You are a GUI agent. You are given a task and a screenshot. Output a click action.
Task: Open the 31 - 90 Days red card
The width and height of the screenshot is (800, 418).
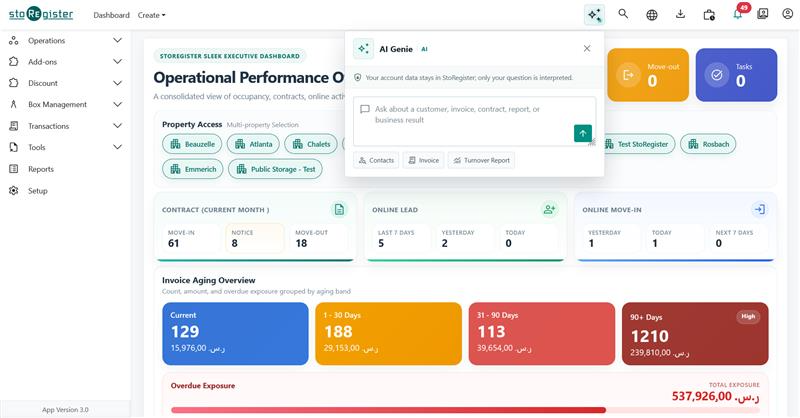click(542, 334)
